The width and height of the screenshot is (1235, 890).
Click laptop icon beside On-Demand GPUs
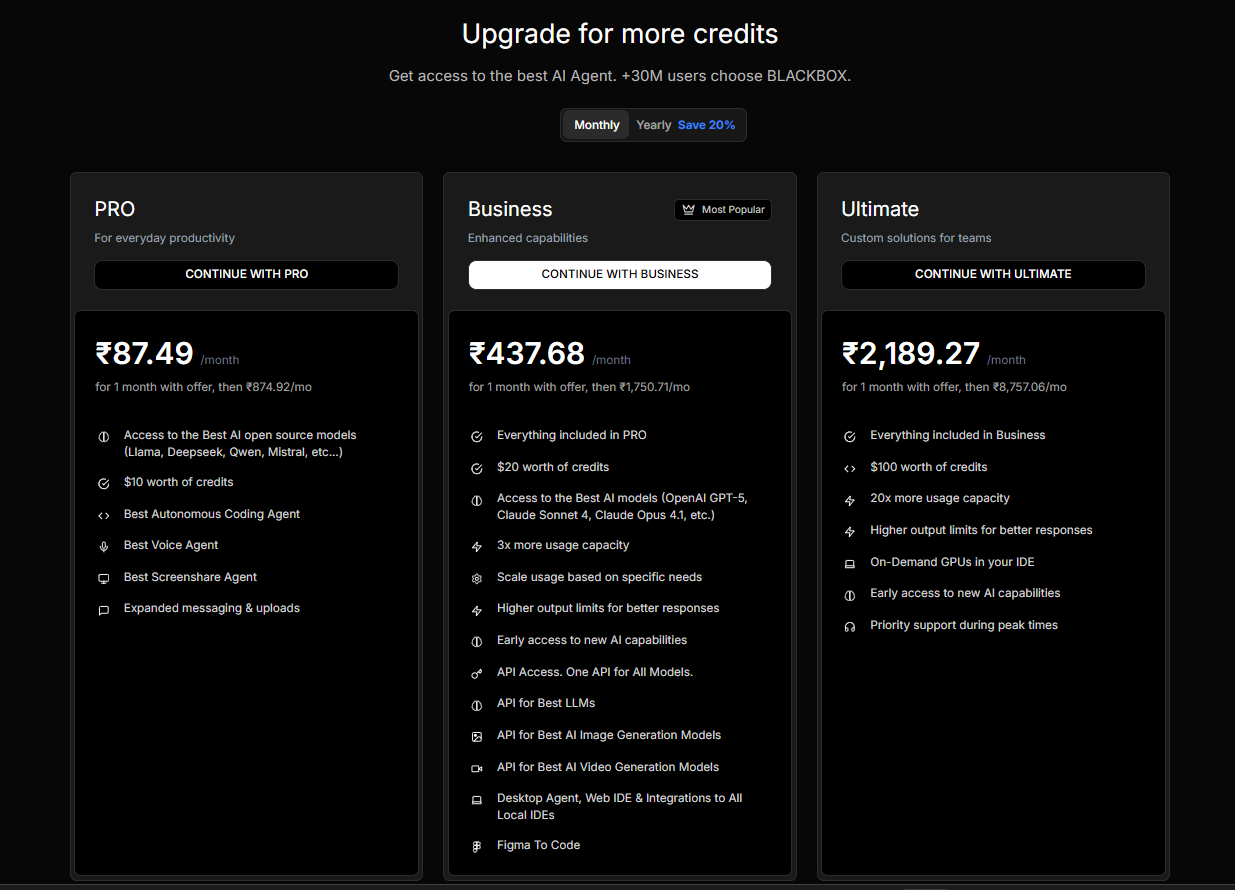(x=850, y=563)
